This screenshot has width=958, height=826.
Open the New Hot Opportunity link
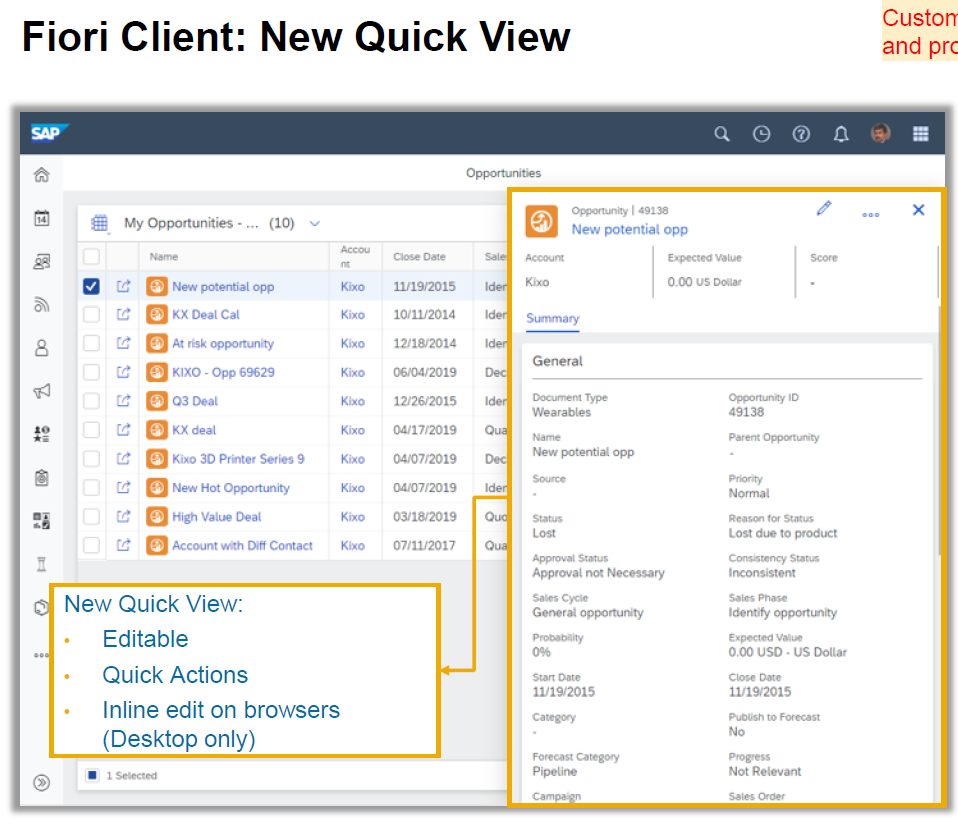pos(231,488)
